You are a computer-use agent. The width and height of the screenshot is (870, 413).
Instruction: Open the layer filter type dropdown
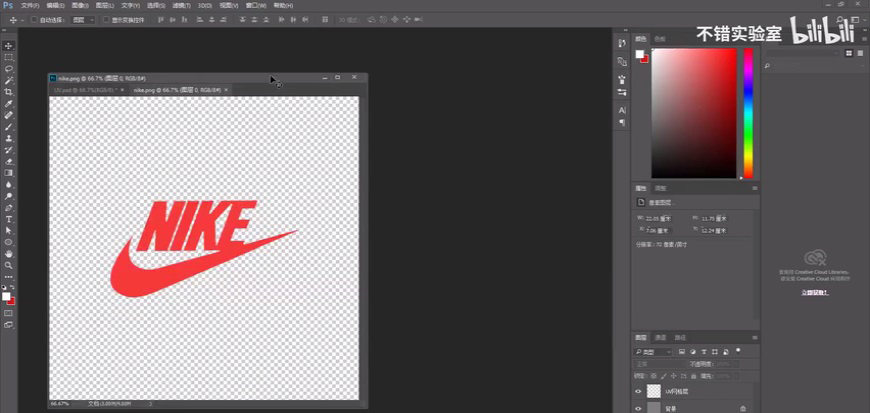click(653, 352)
